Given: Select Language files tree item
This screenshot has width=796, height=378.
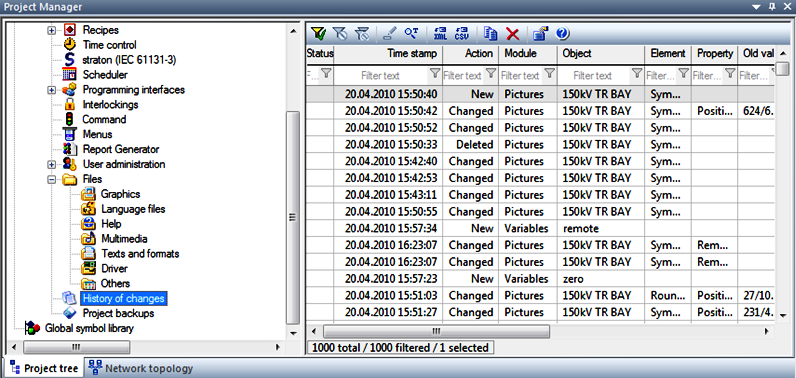Looking at the screenshot, I should click(x=133, y=209).
